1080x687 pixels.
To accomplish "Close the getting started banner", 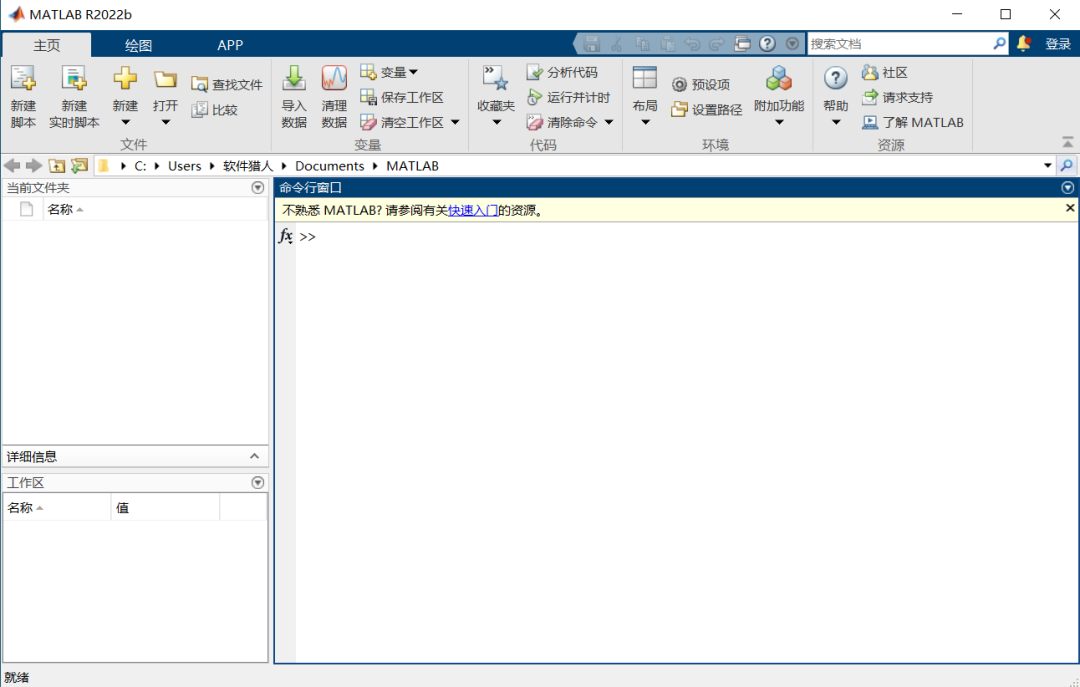I will [x=1070, y=207].
